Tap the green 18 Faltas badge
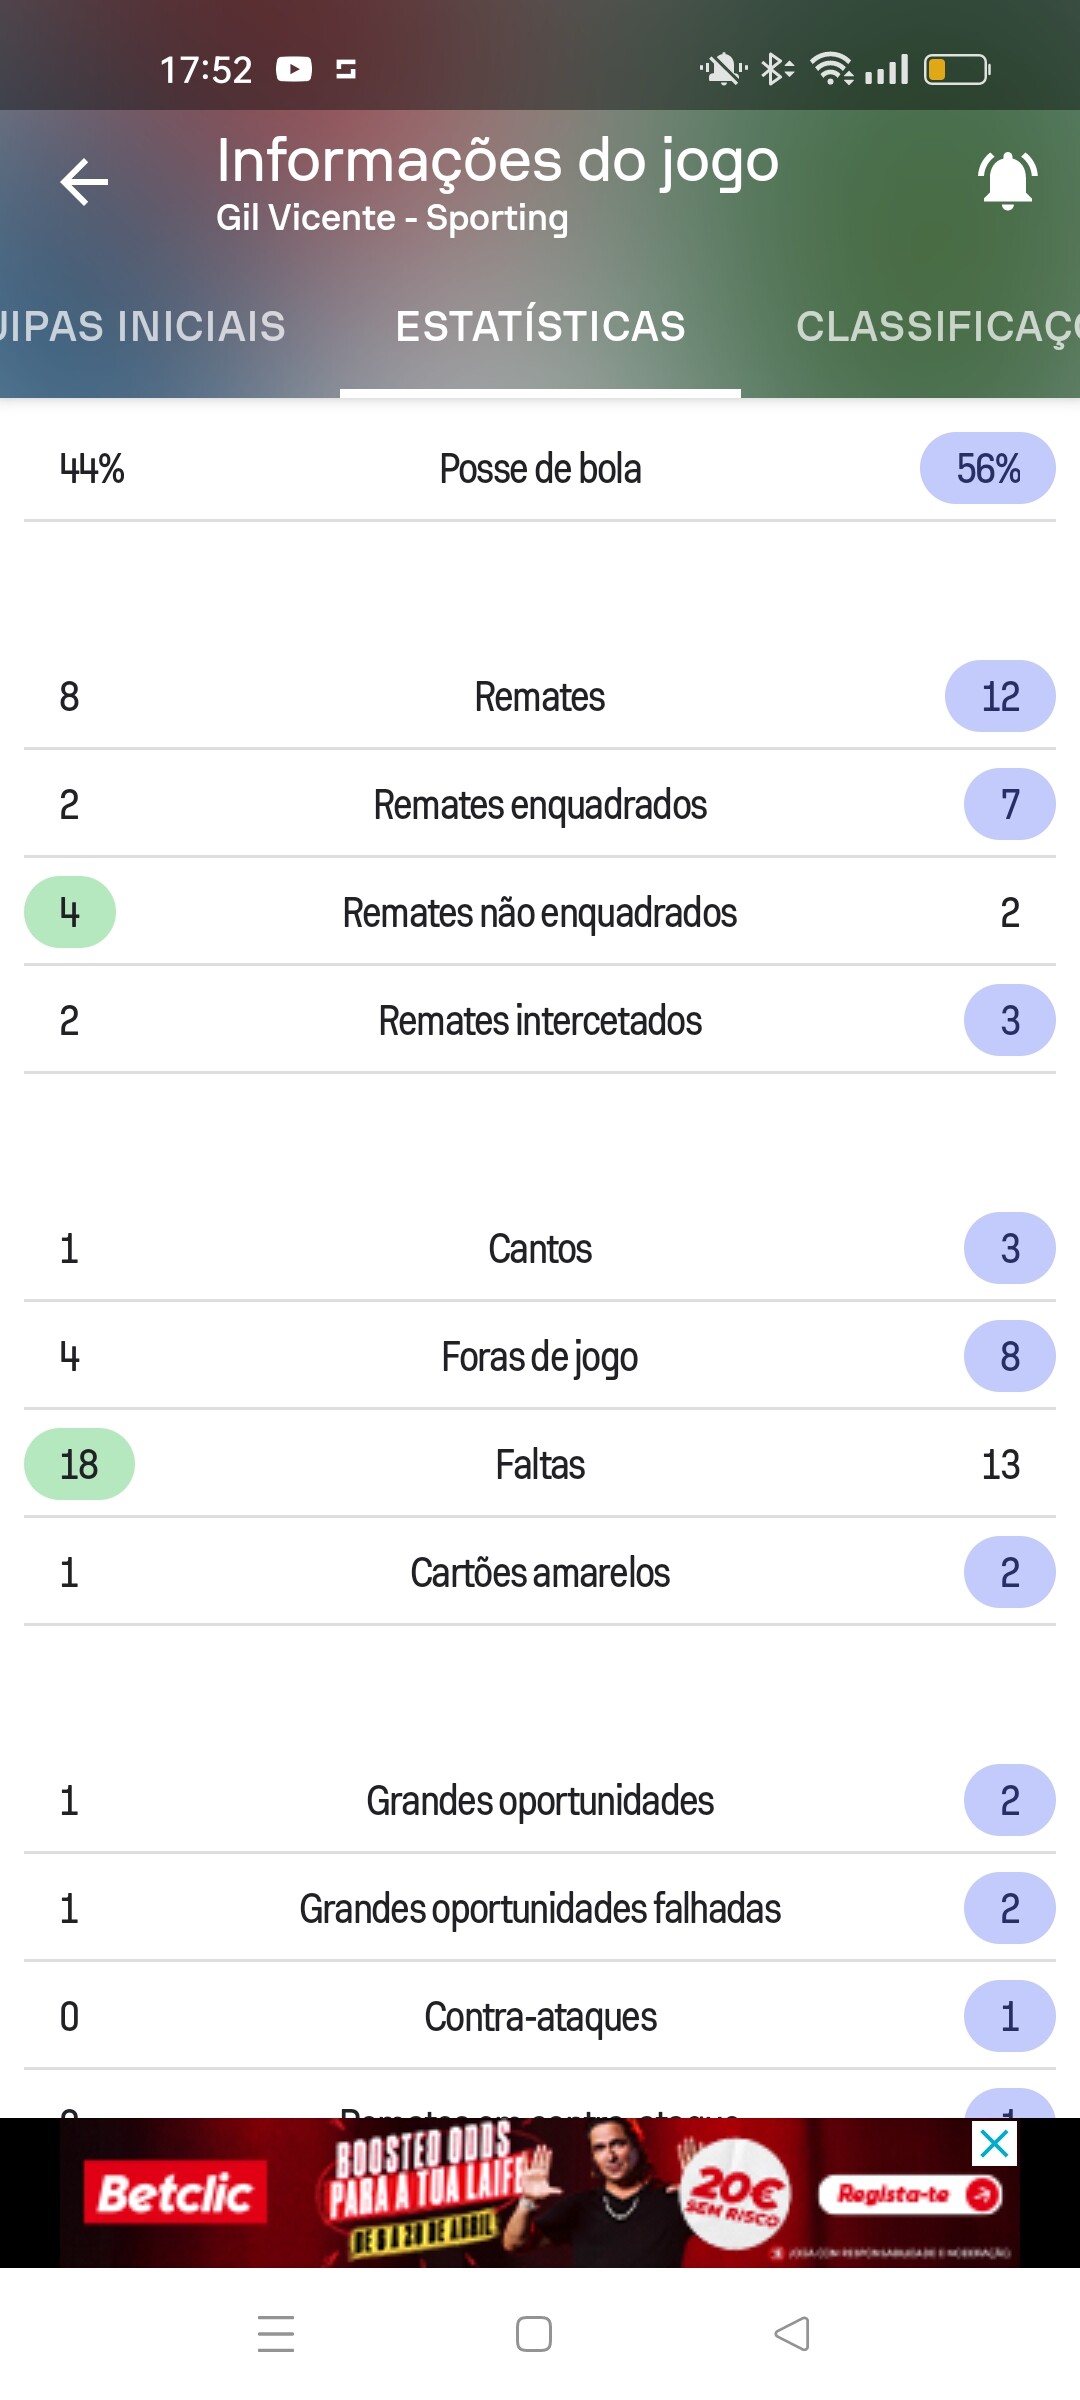This screenshot has height=2400, width=1080. pyautogui.click(x=79, y=1464)
